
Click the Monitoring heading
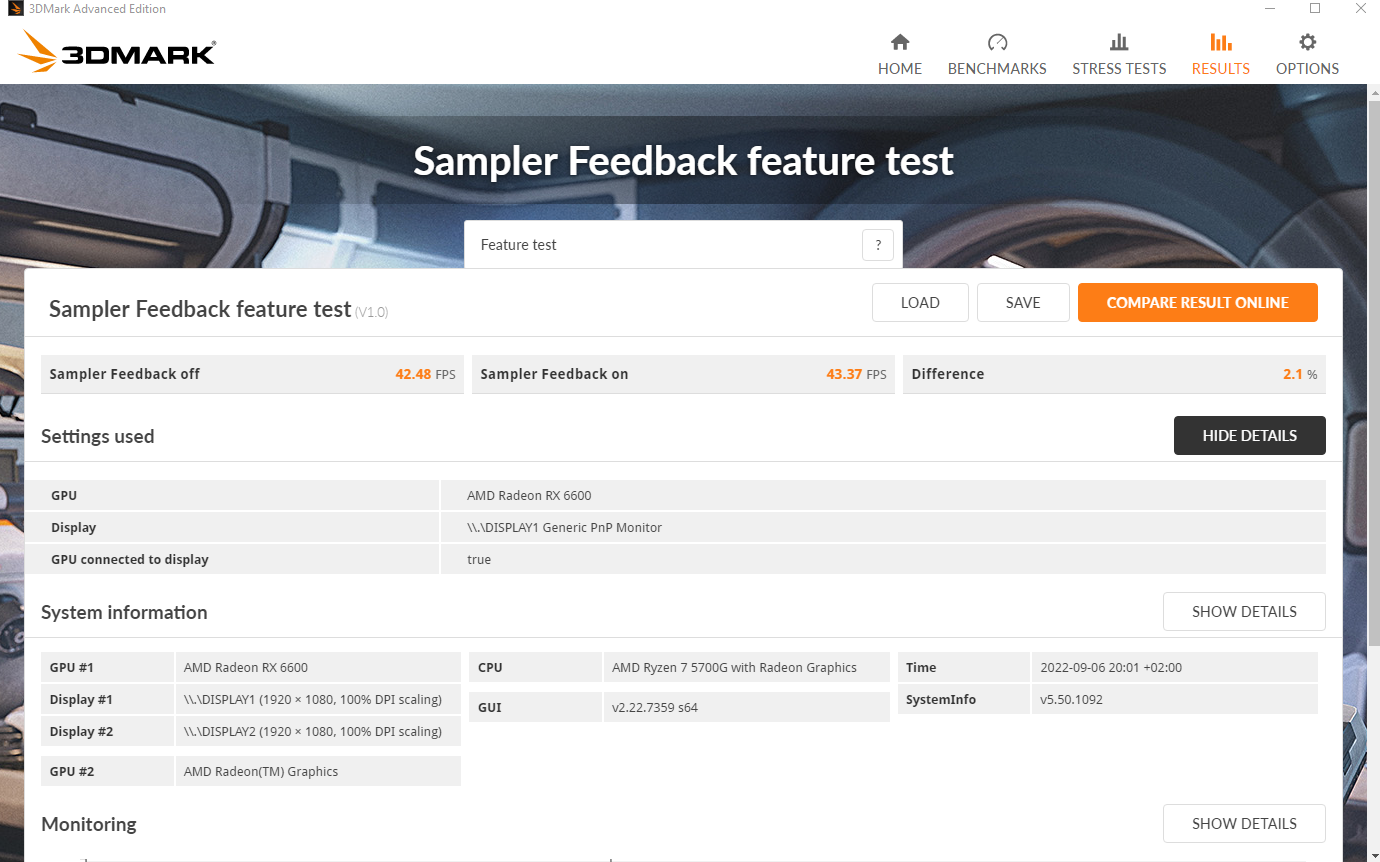[x=89, y=824]
